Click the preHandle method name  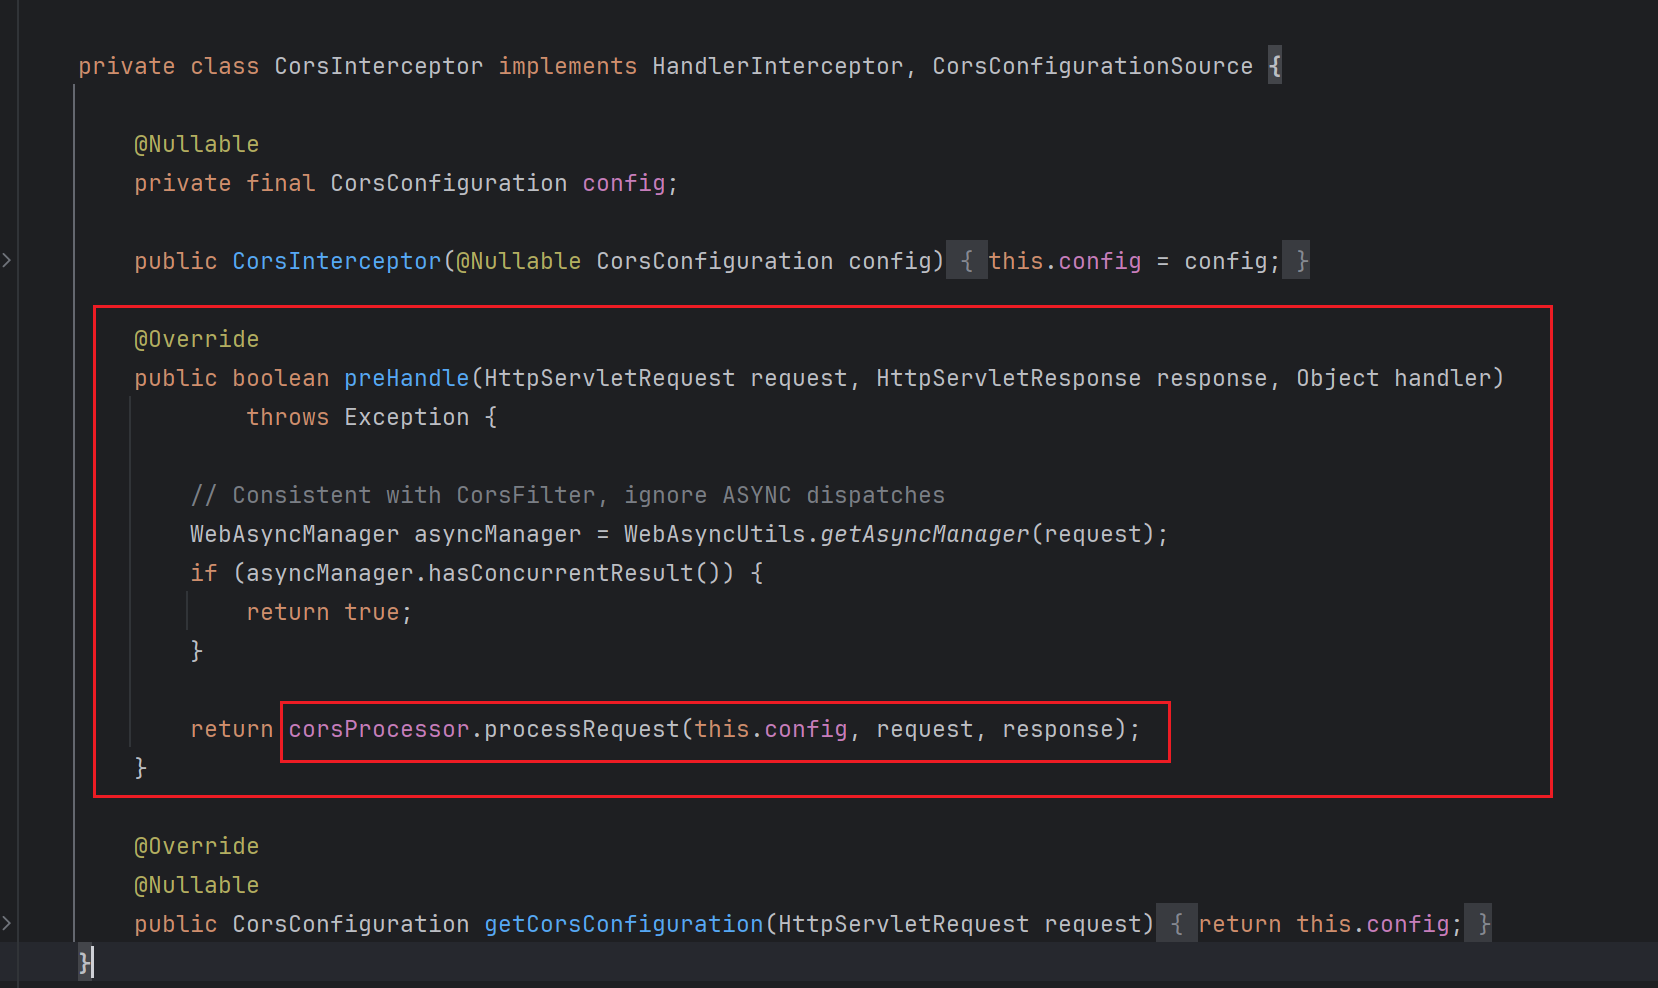point(406,378)
